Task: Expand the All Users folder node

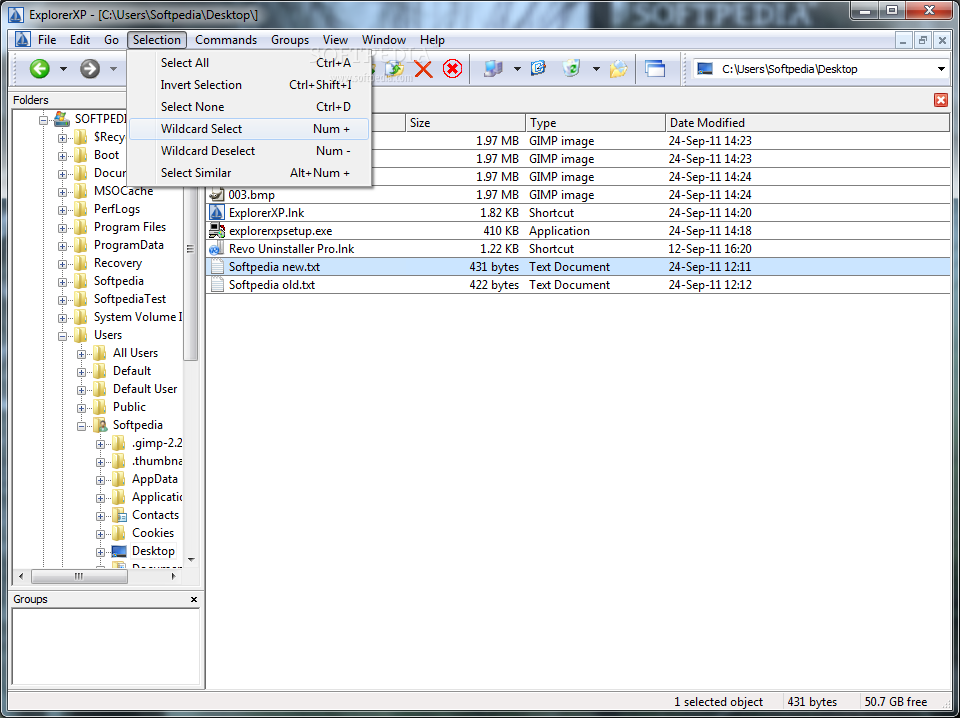Action: [x=81, y=354]
